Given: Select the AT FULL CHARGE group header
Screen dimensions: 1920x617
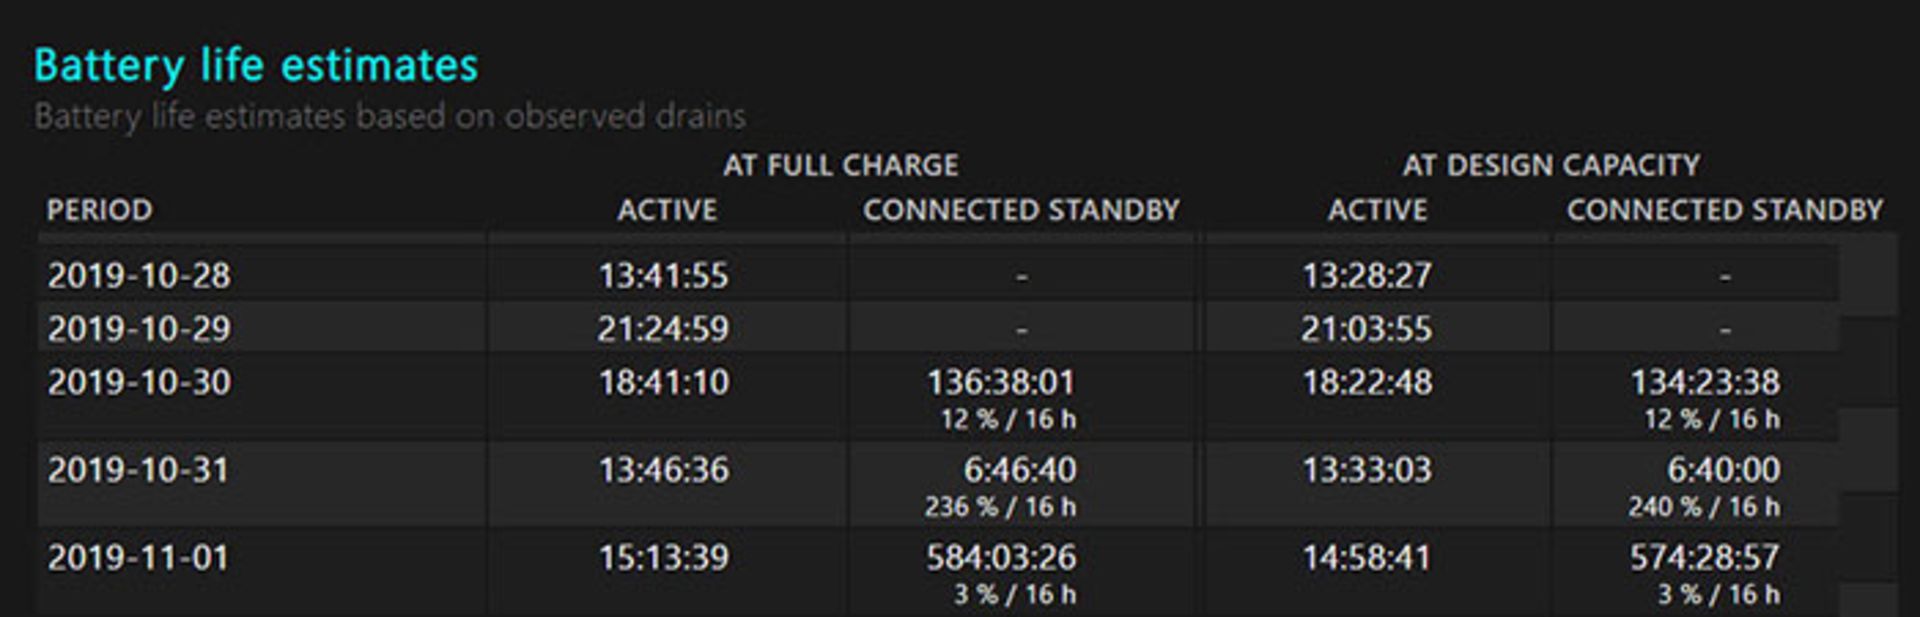Looking at the screenshot, I should 840,165.
